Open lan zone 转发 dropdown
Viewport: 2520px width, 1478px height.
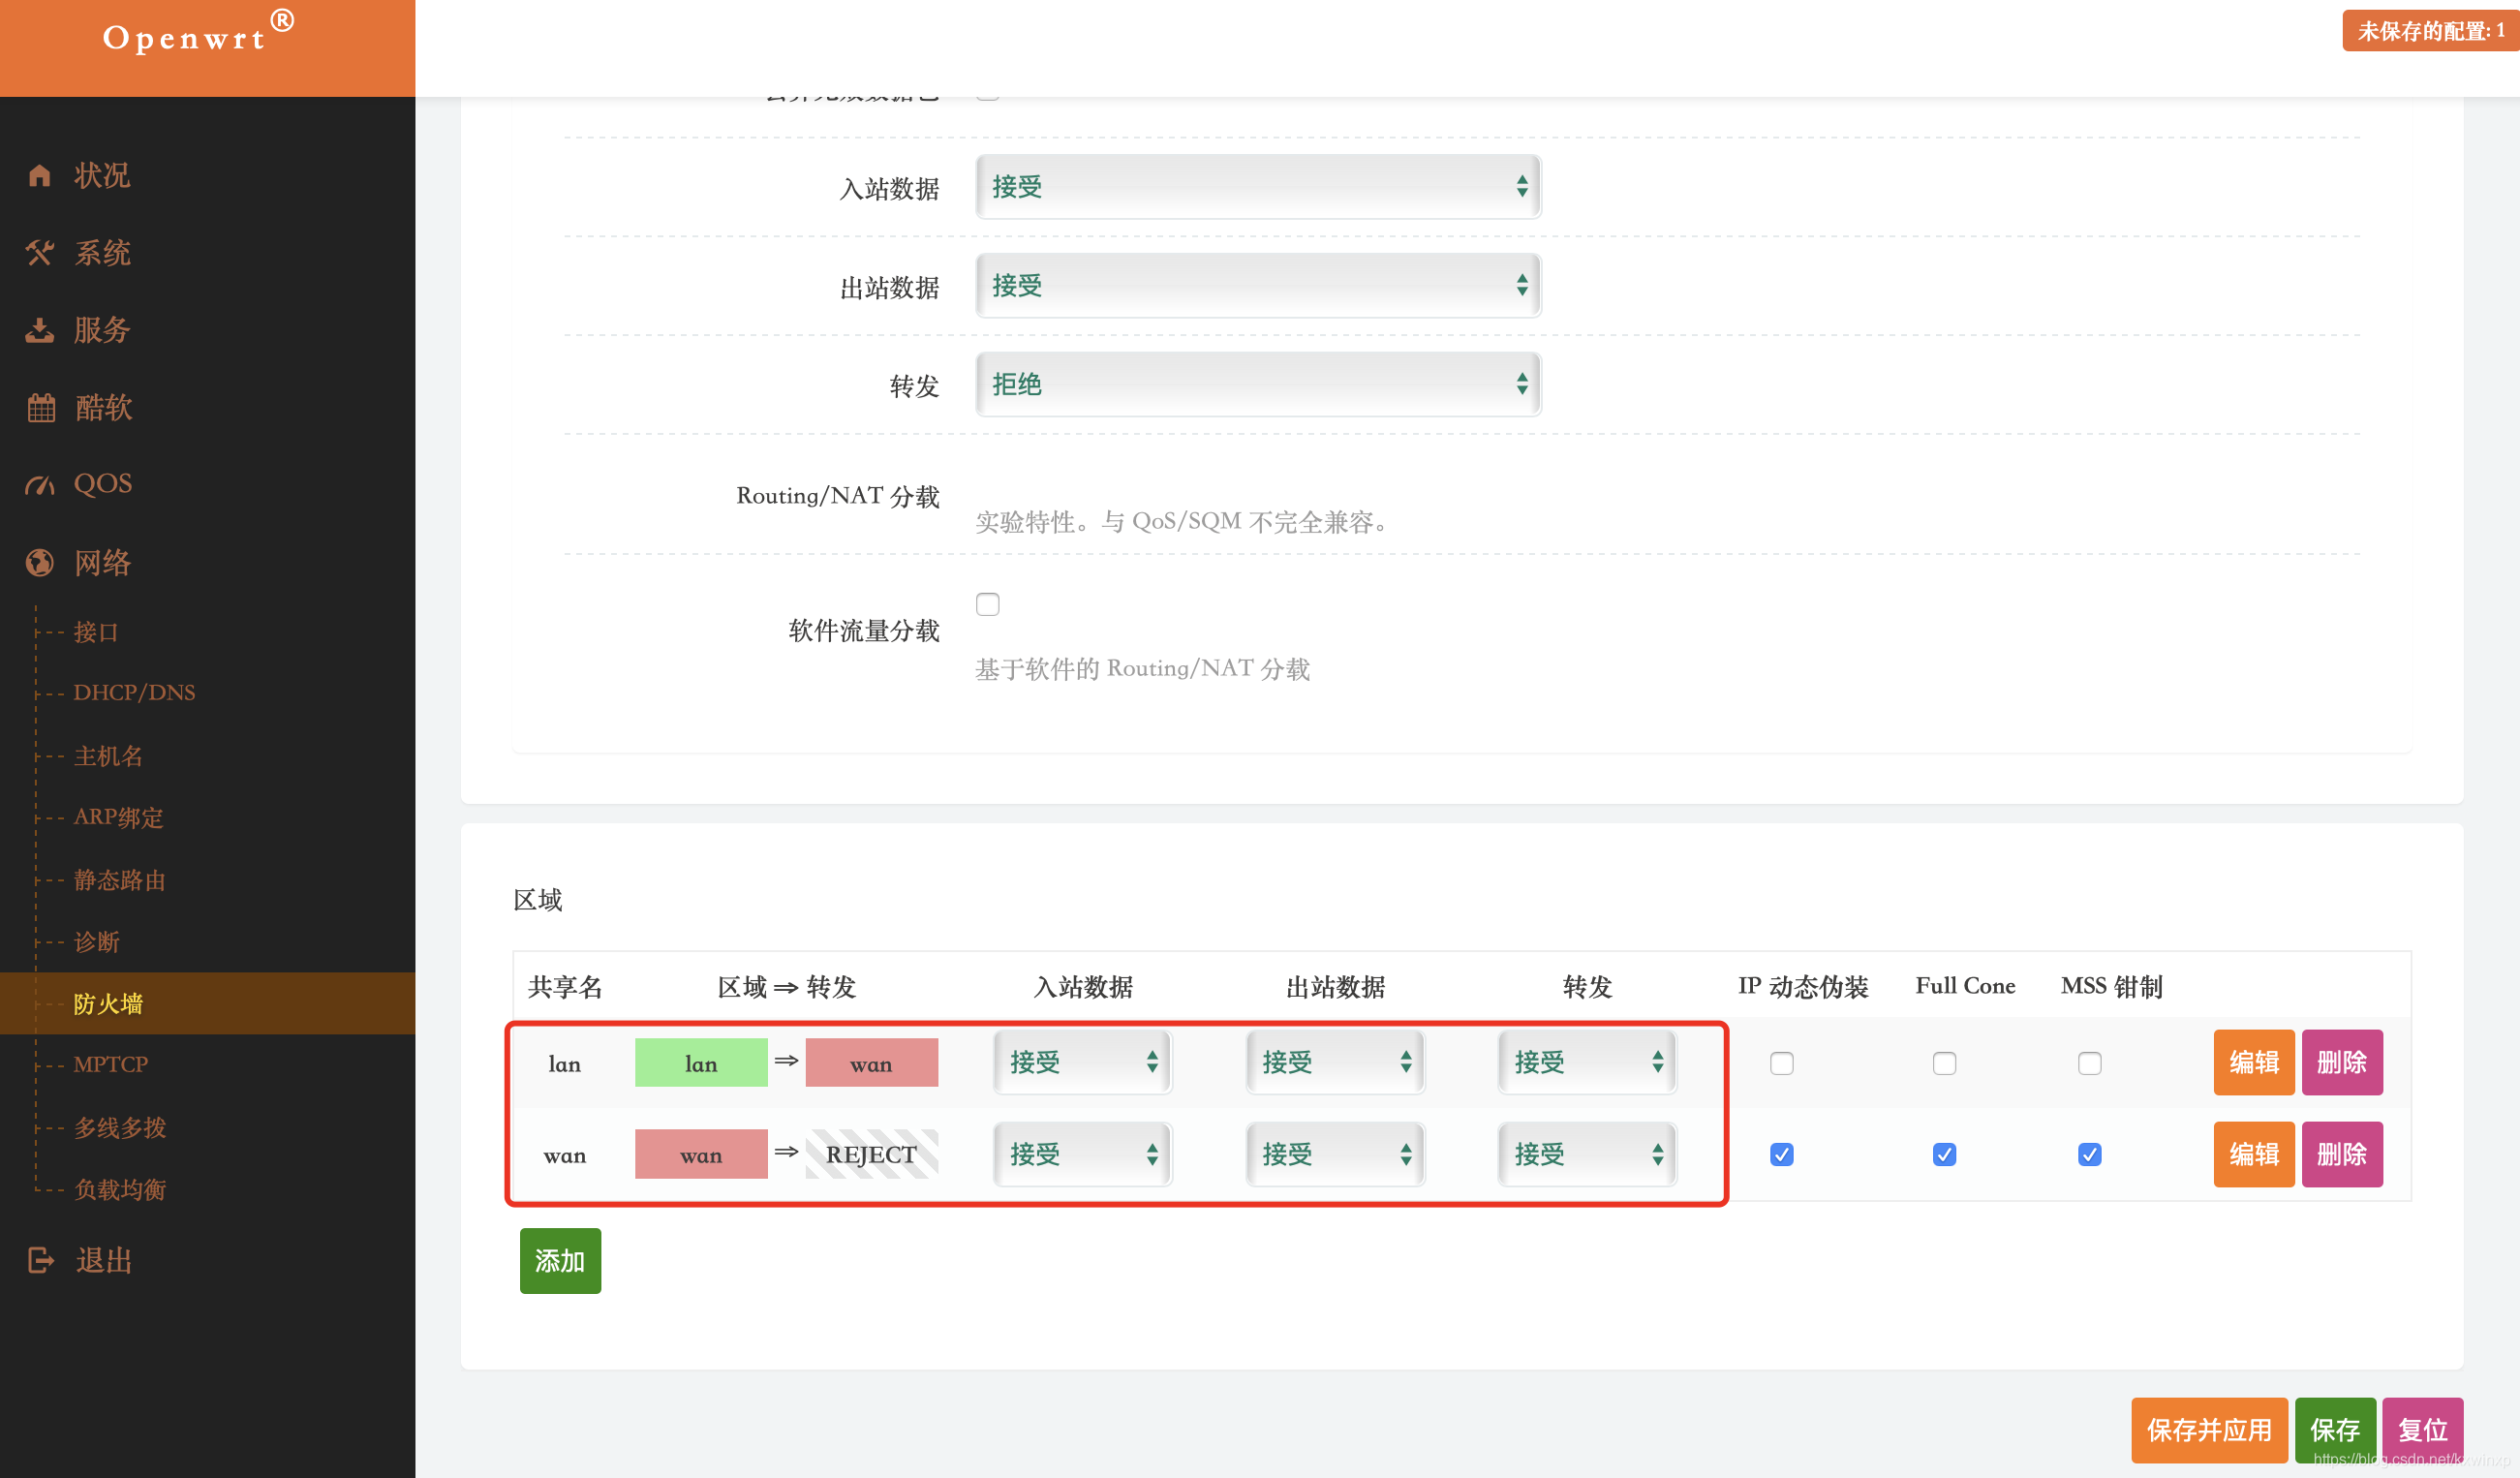pos(1588,1063)
